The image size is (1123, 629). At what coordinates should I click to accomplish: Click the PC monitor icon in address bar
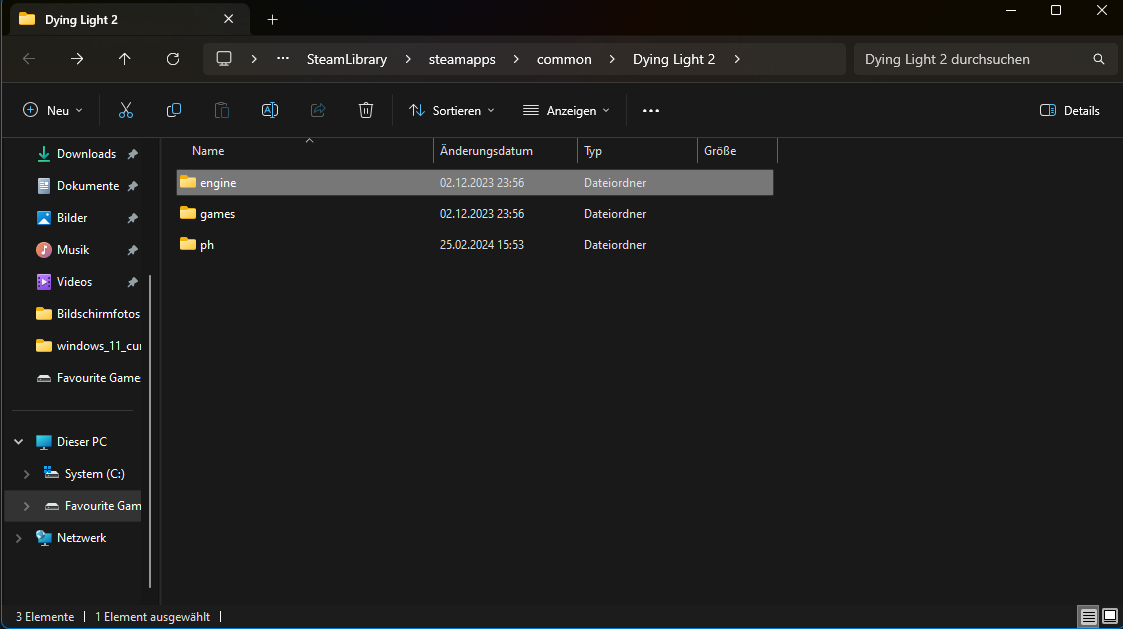click(224, 59)
